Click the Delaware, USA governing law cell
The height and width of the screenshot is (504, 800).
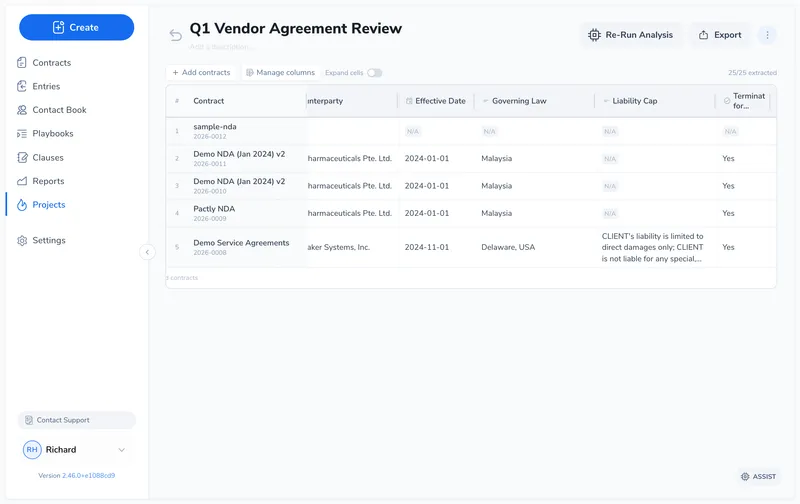508,247
